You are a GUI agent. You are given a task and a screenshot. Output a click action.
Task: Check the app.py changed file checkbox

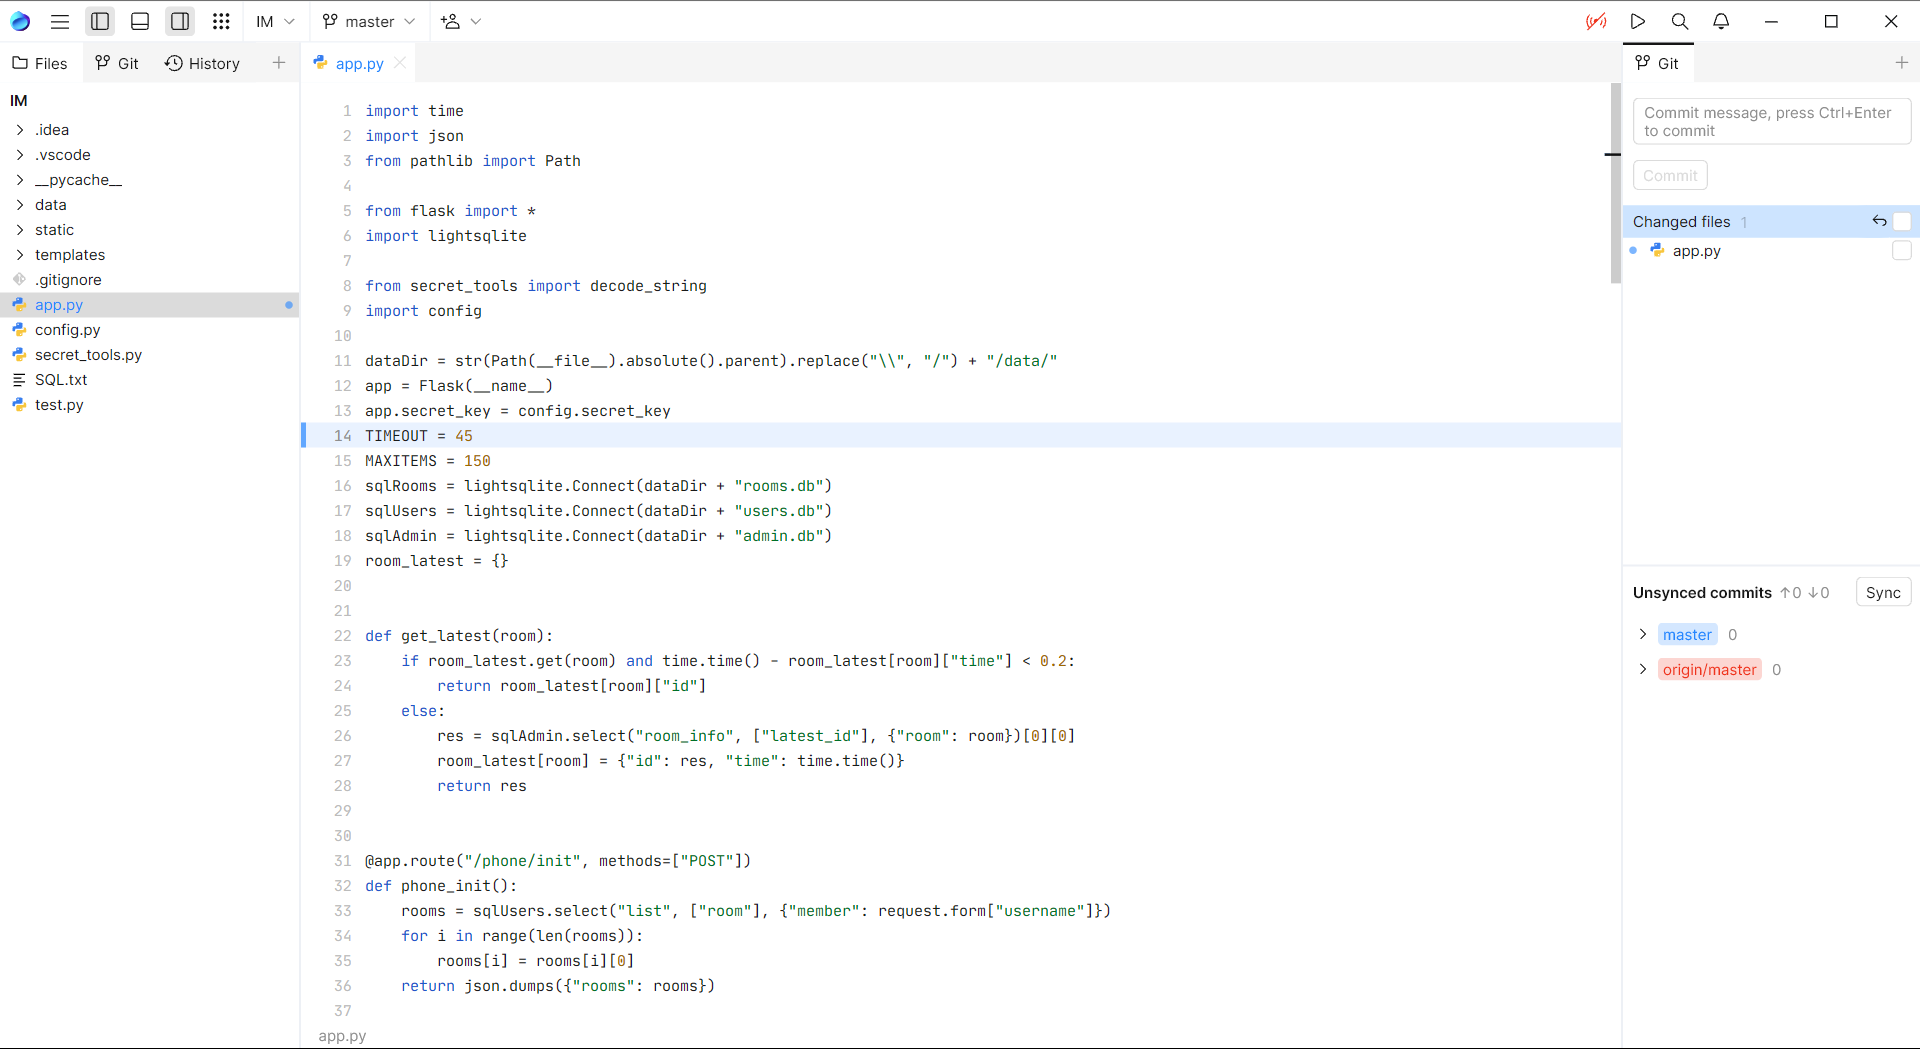coord(1901,251)
